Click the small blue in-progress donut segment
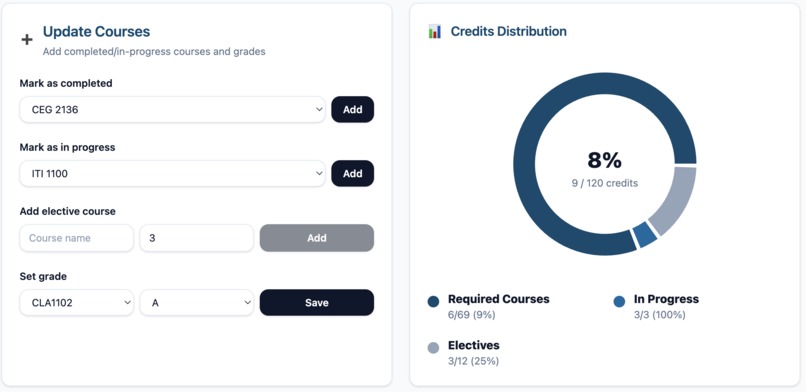Image resolution: width=806 pixels, height=392 pixels. 645,235
